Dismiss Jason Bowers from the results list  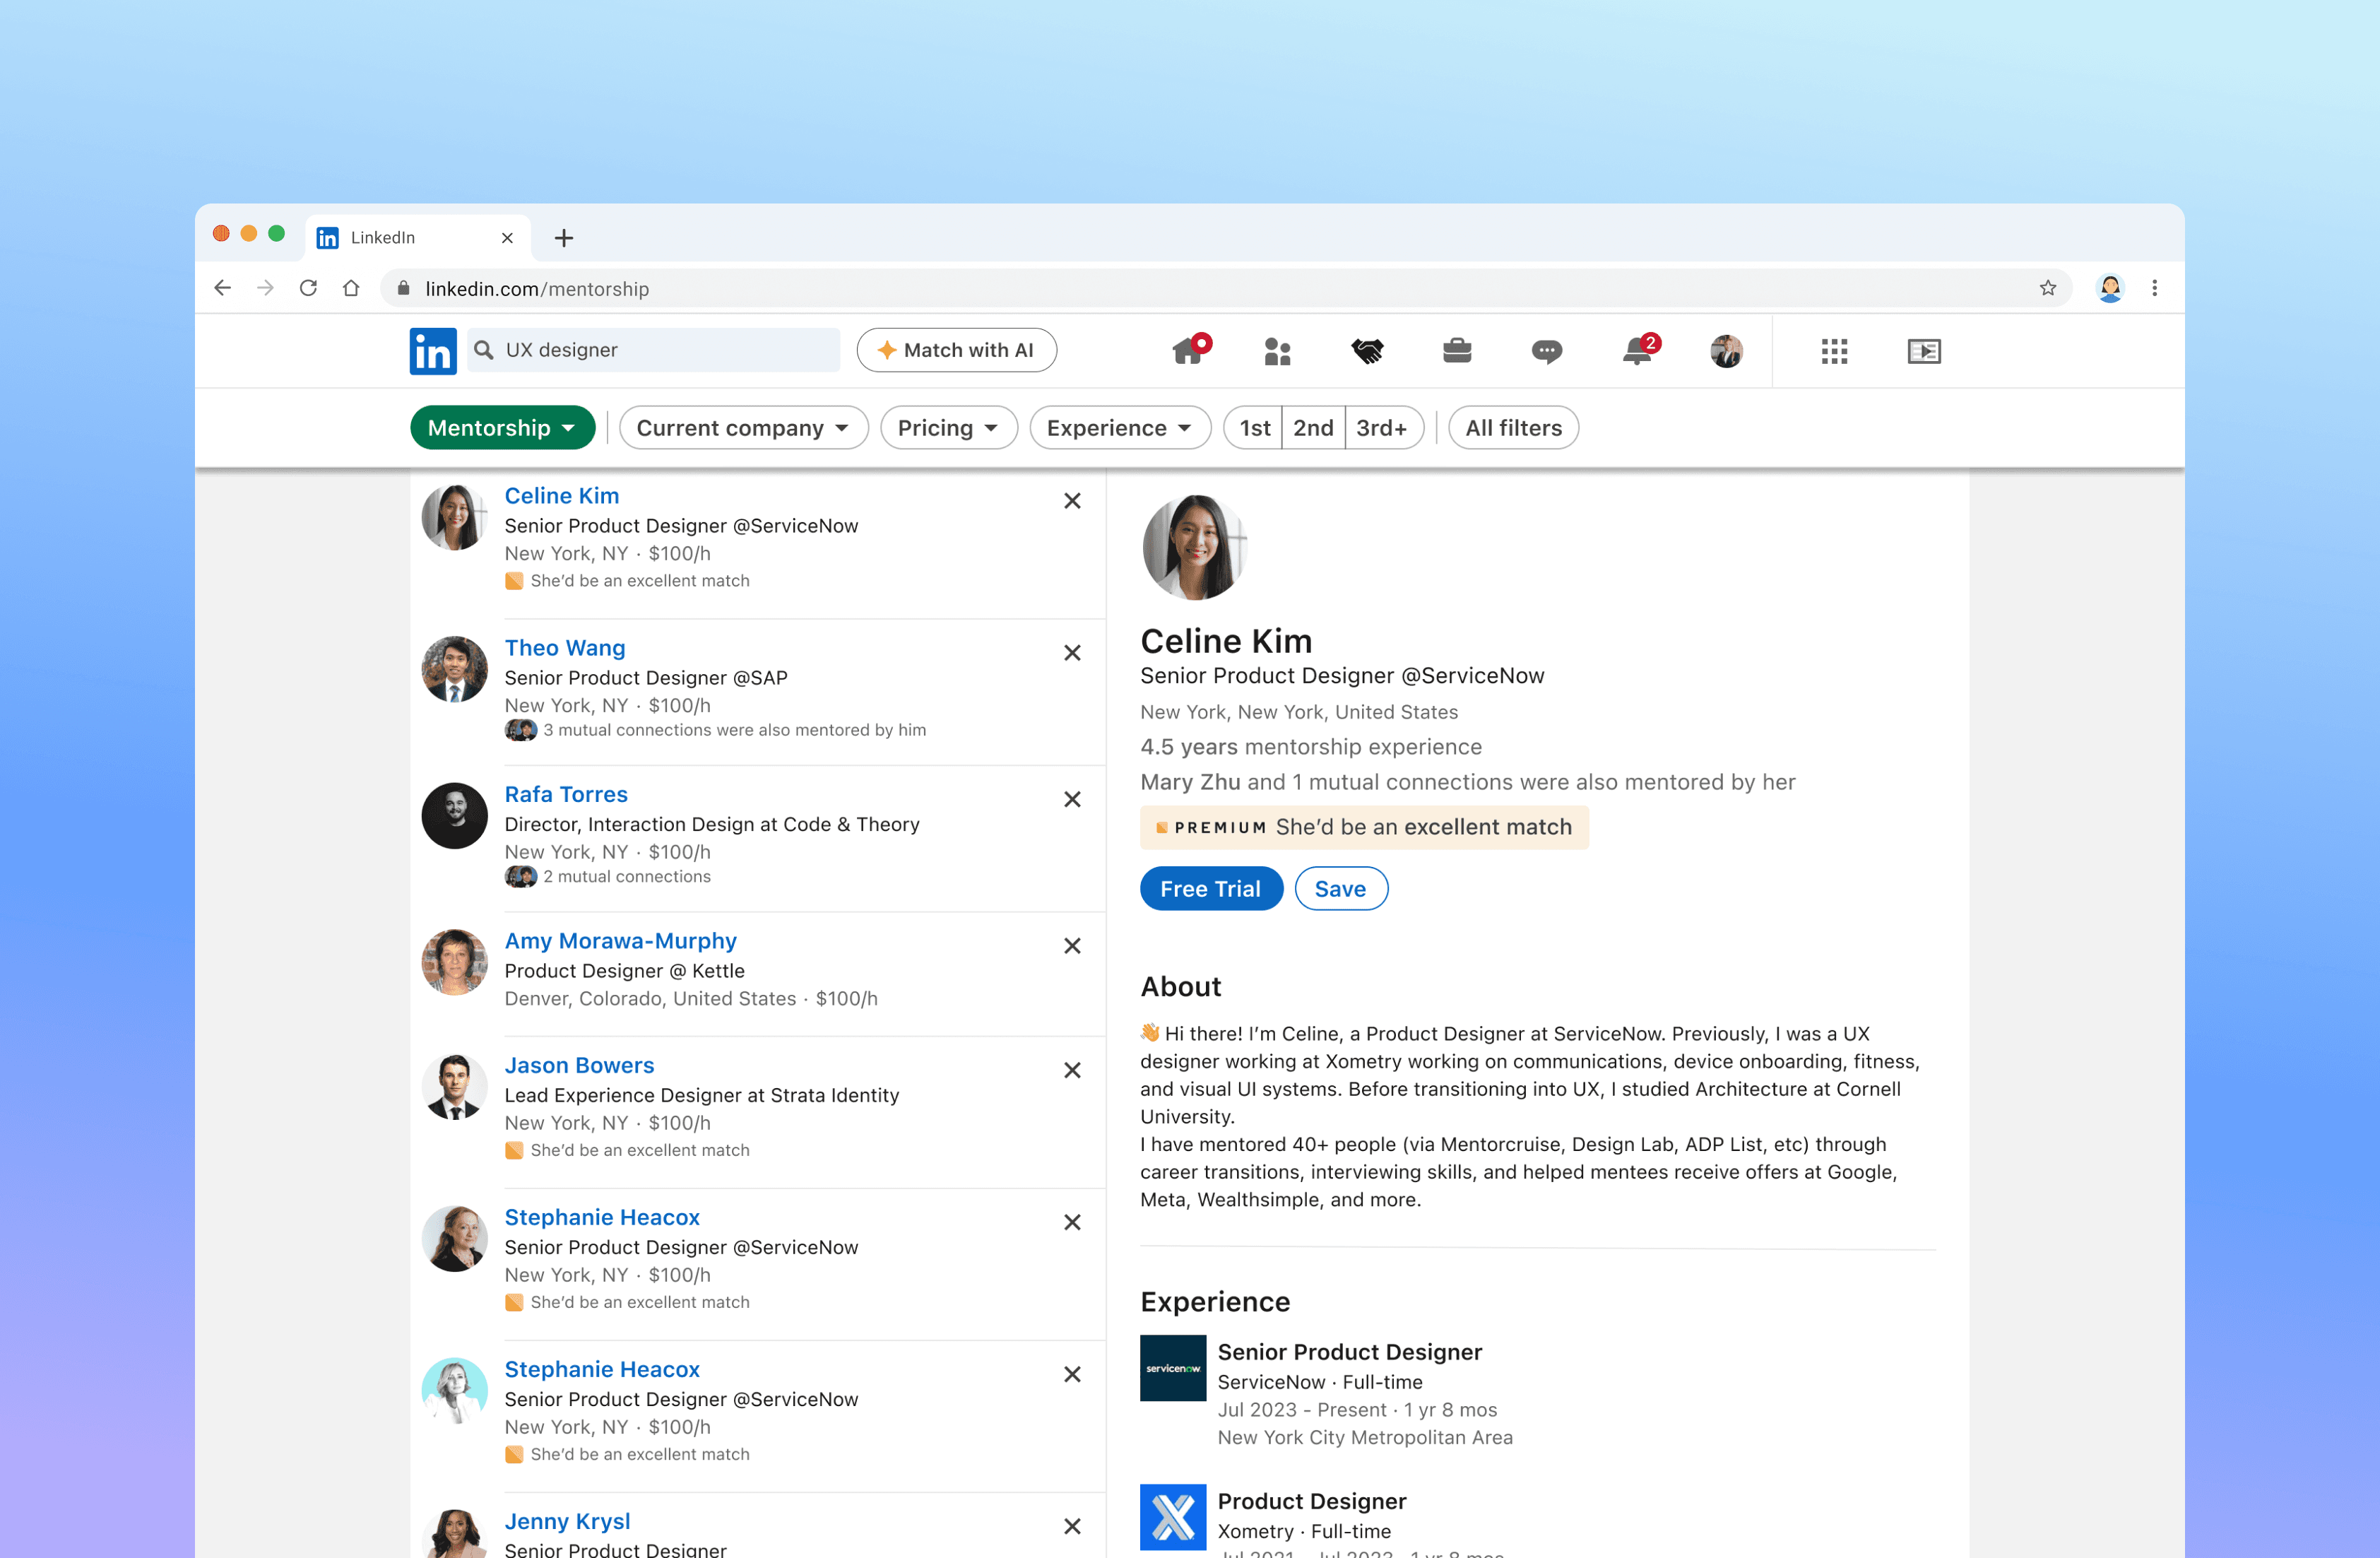click(1072, 1070)
